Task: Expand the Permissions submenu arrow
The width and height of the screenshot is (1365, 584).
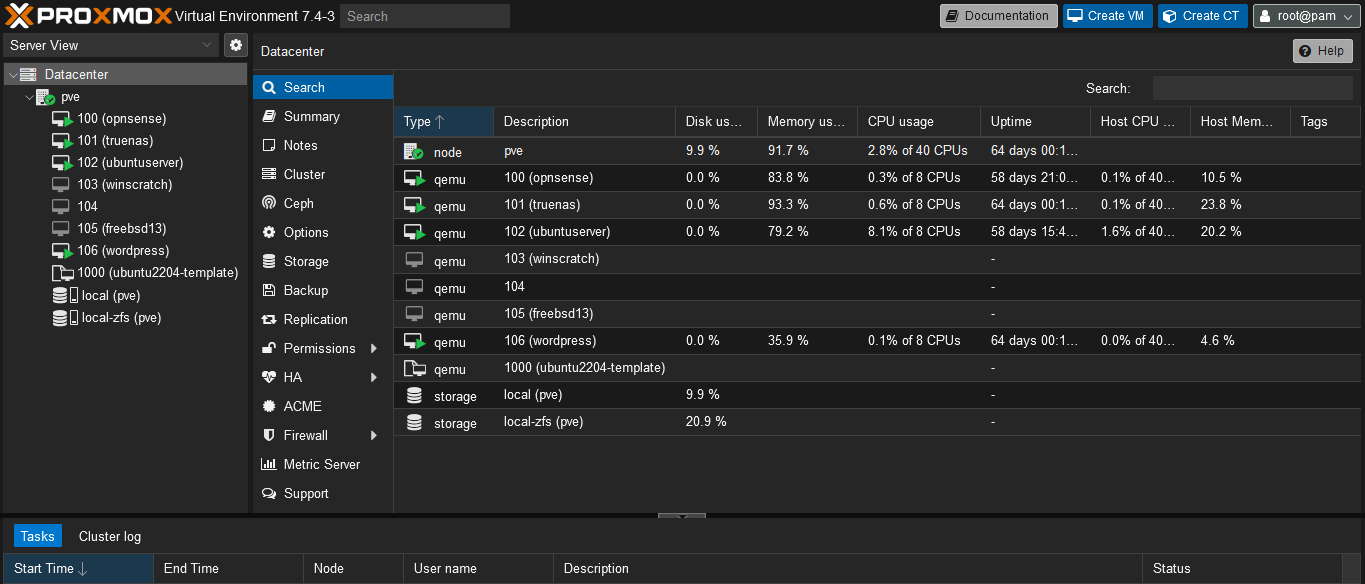Action: [x=374, y=348]
